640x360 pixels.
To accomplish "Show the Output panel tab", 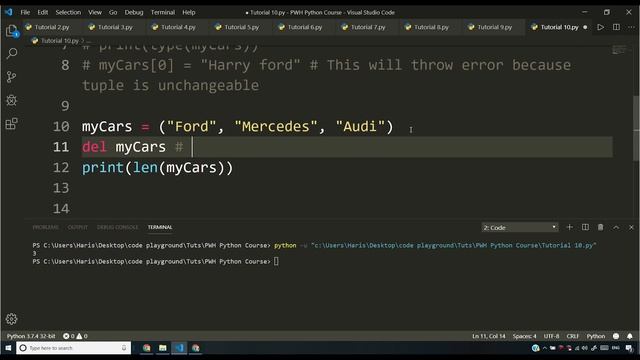I will point(78,227).
